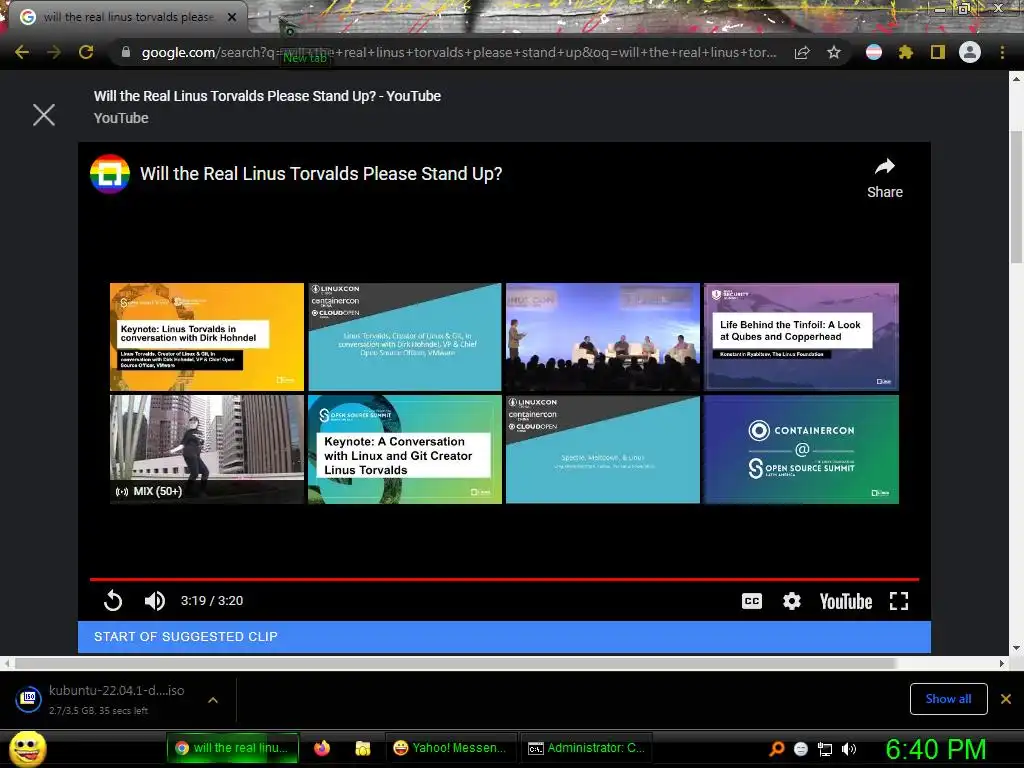Toggle closed captions (CC)
1024x768 pixels.
click(752, 601)
